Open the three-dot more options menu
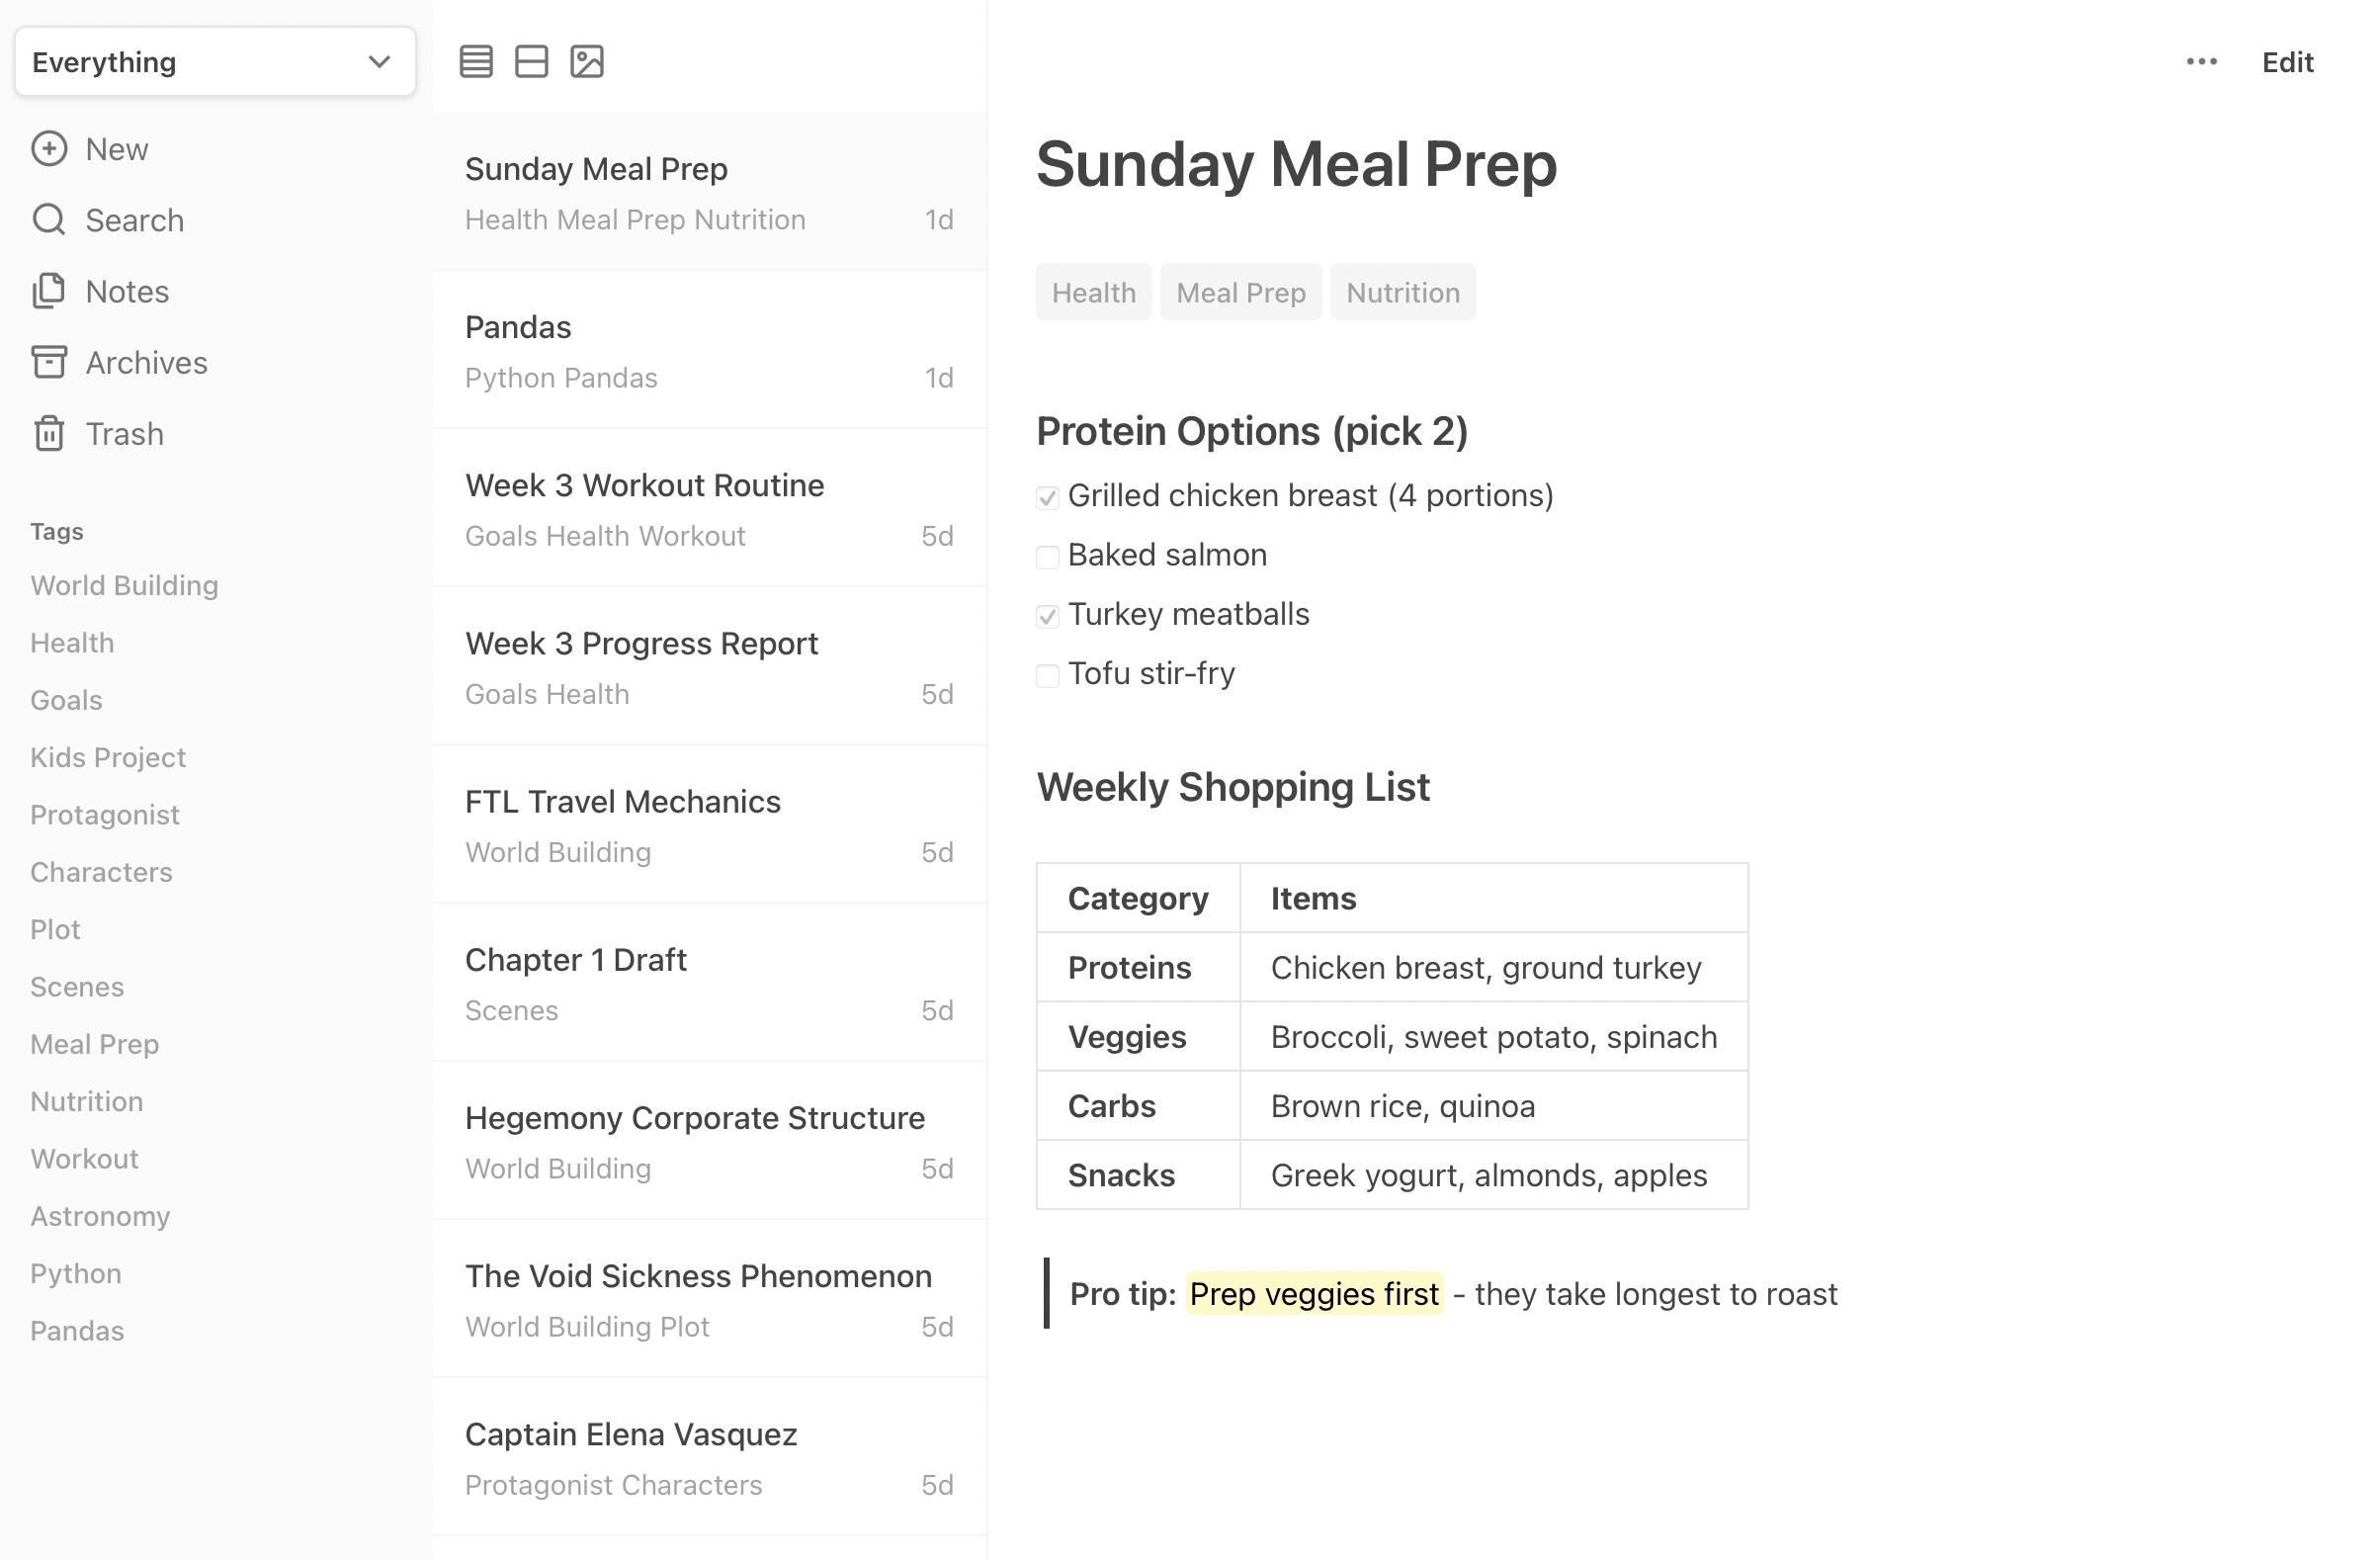The width and height of the screenshot is (2380, 1560). coord(2201,62)
